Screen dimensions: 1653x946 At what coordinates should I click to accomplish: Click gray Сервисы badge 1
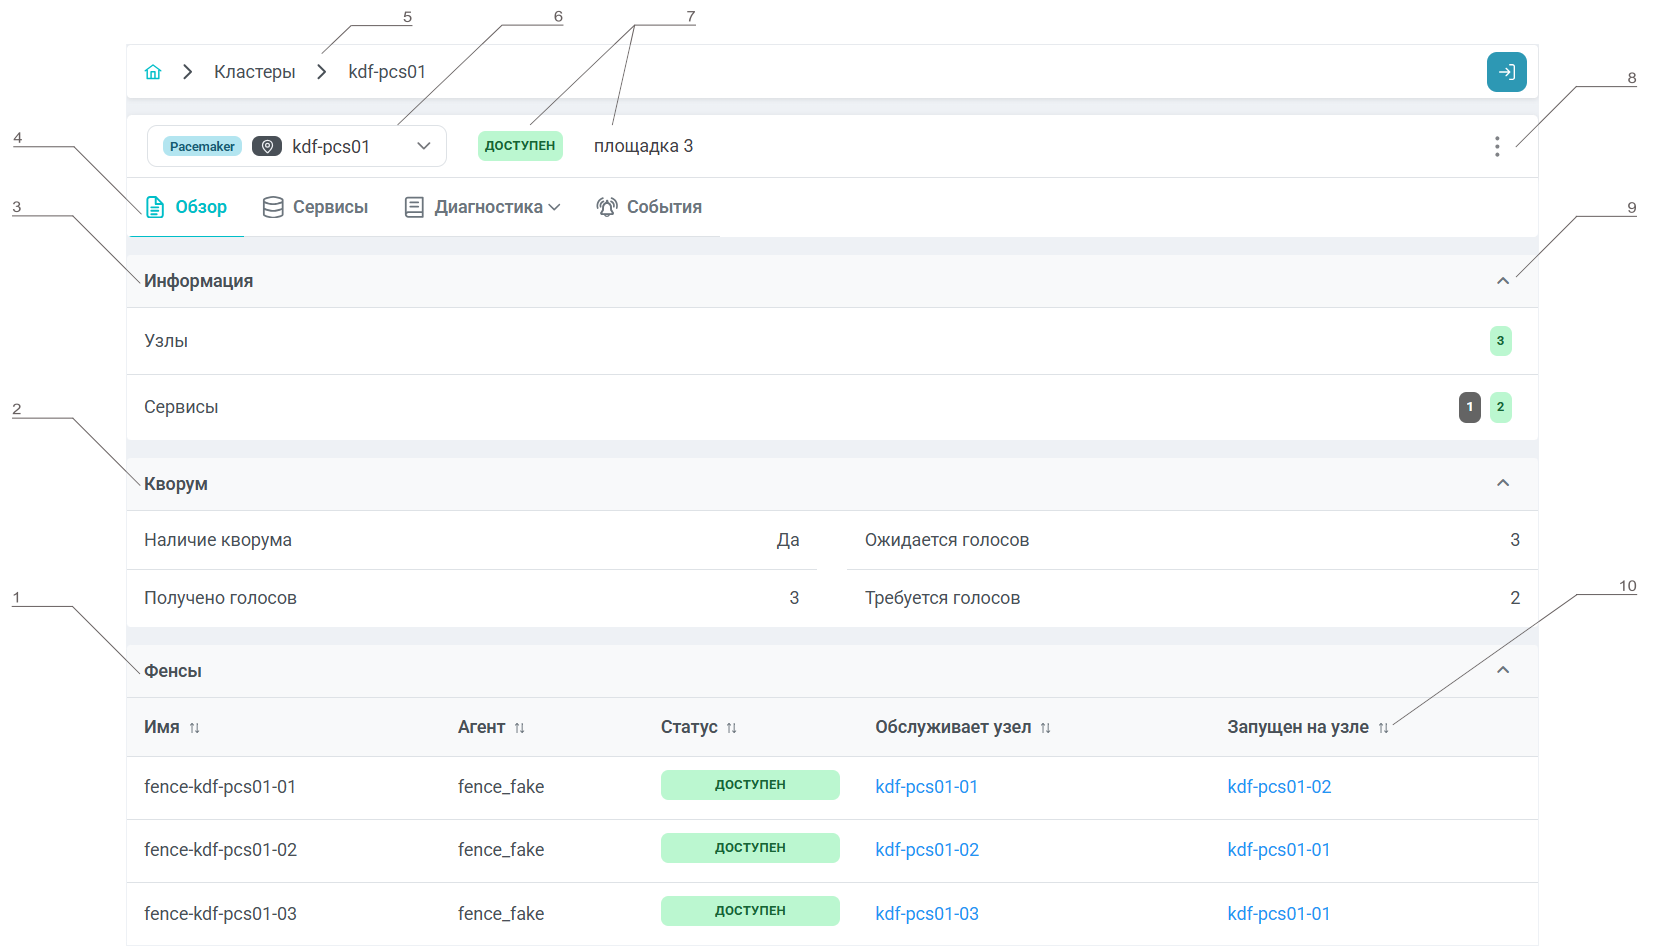pyautogui.click(x=1469, y=407)
